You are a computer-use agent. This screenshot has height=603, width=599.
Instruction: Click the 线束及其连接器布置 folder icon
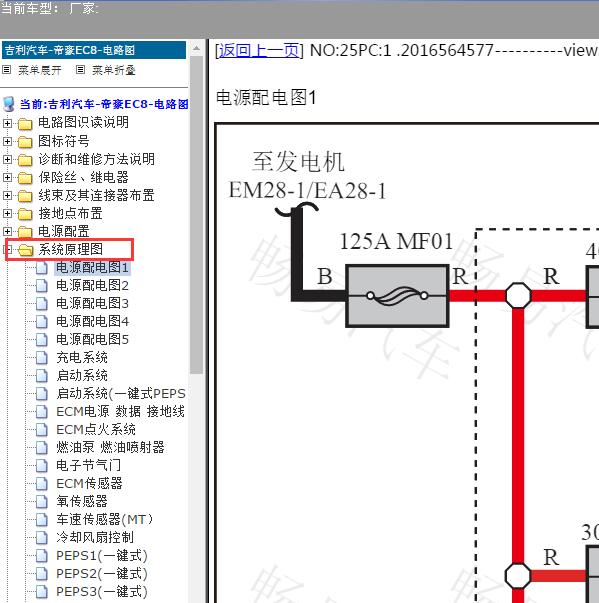(x=25, y=196)
